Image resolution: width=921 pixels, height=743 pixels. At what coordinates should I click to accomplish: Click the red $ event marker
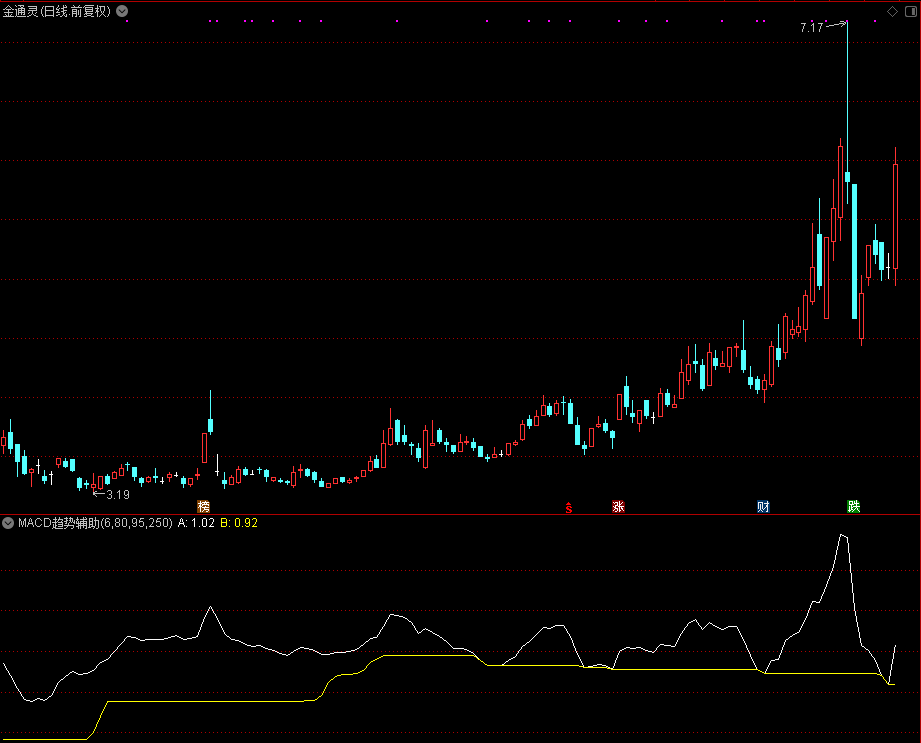569,506
